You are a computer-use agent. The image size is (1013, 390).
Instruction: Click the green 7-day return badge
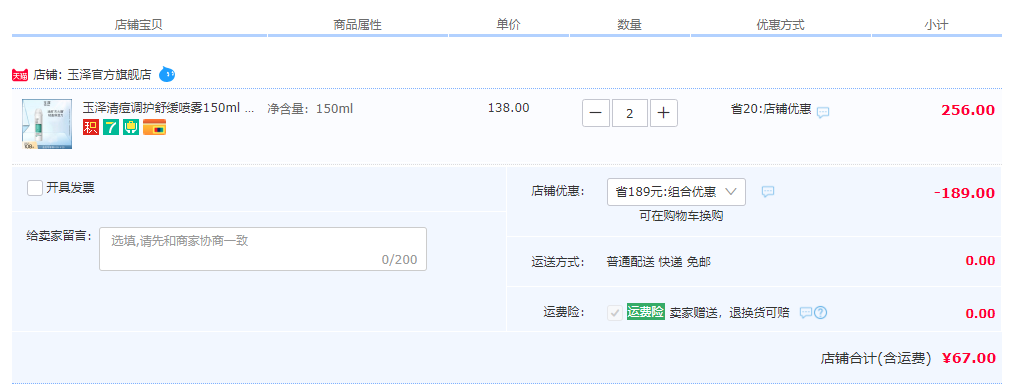[x=110, y=128]
